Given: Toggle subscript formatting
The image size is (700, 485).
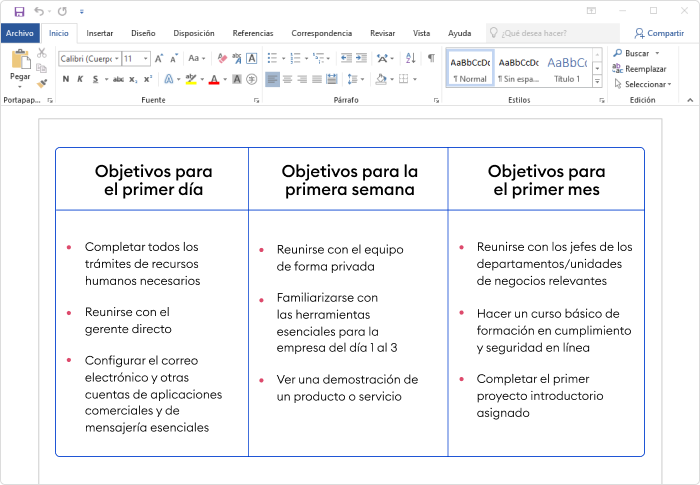Looking at the screenshot, I should [133, 79].
